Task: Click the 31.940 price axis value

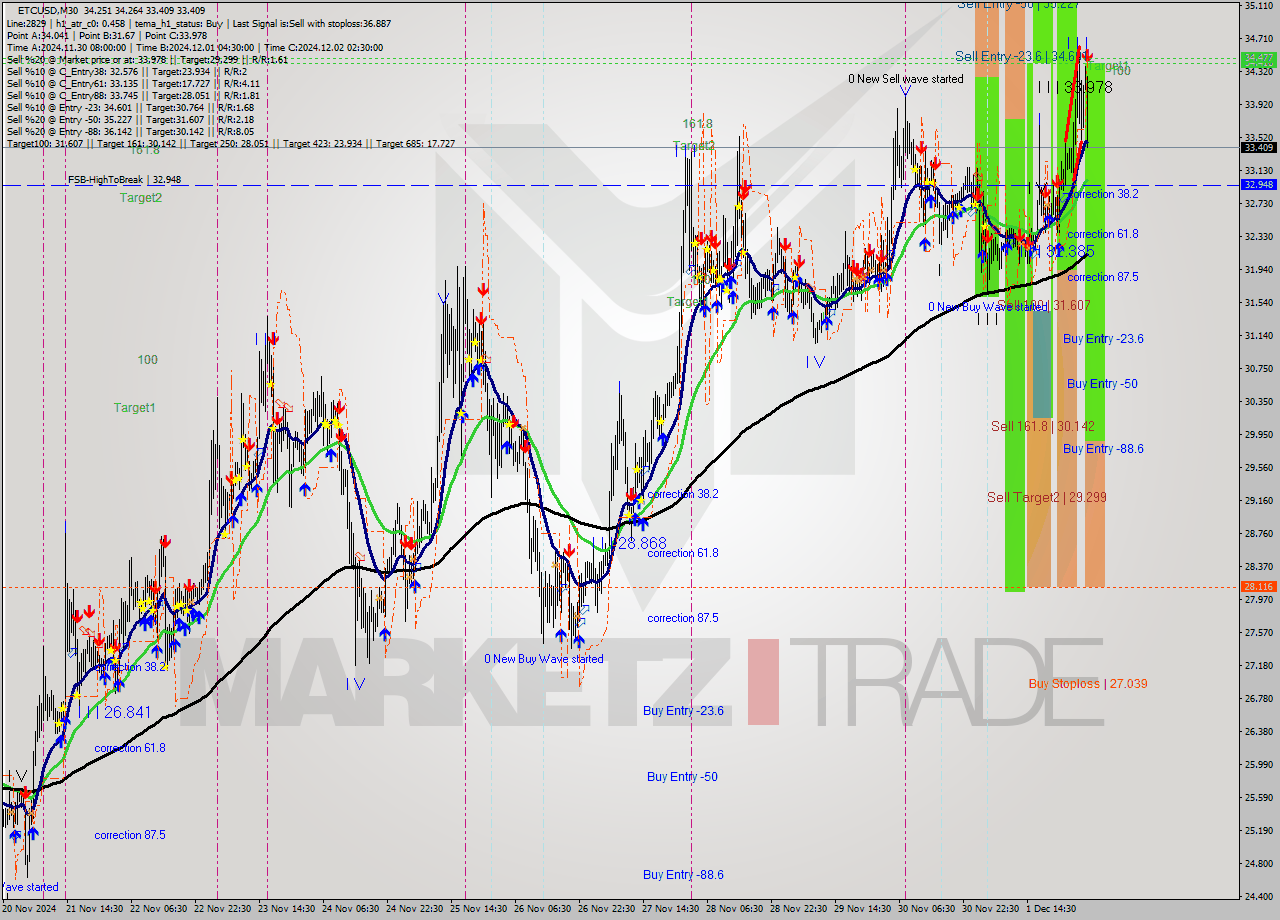Action: pyautogui.click(x=1258, y=269)
